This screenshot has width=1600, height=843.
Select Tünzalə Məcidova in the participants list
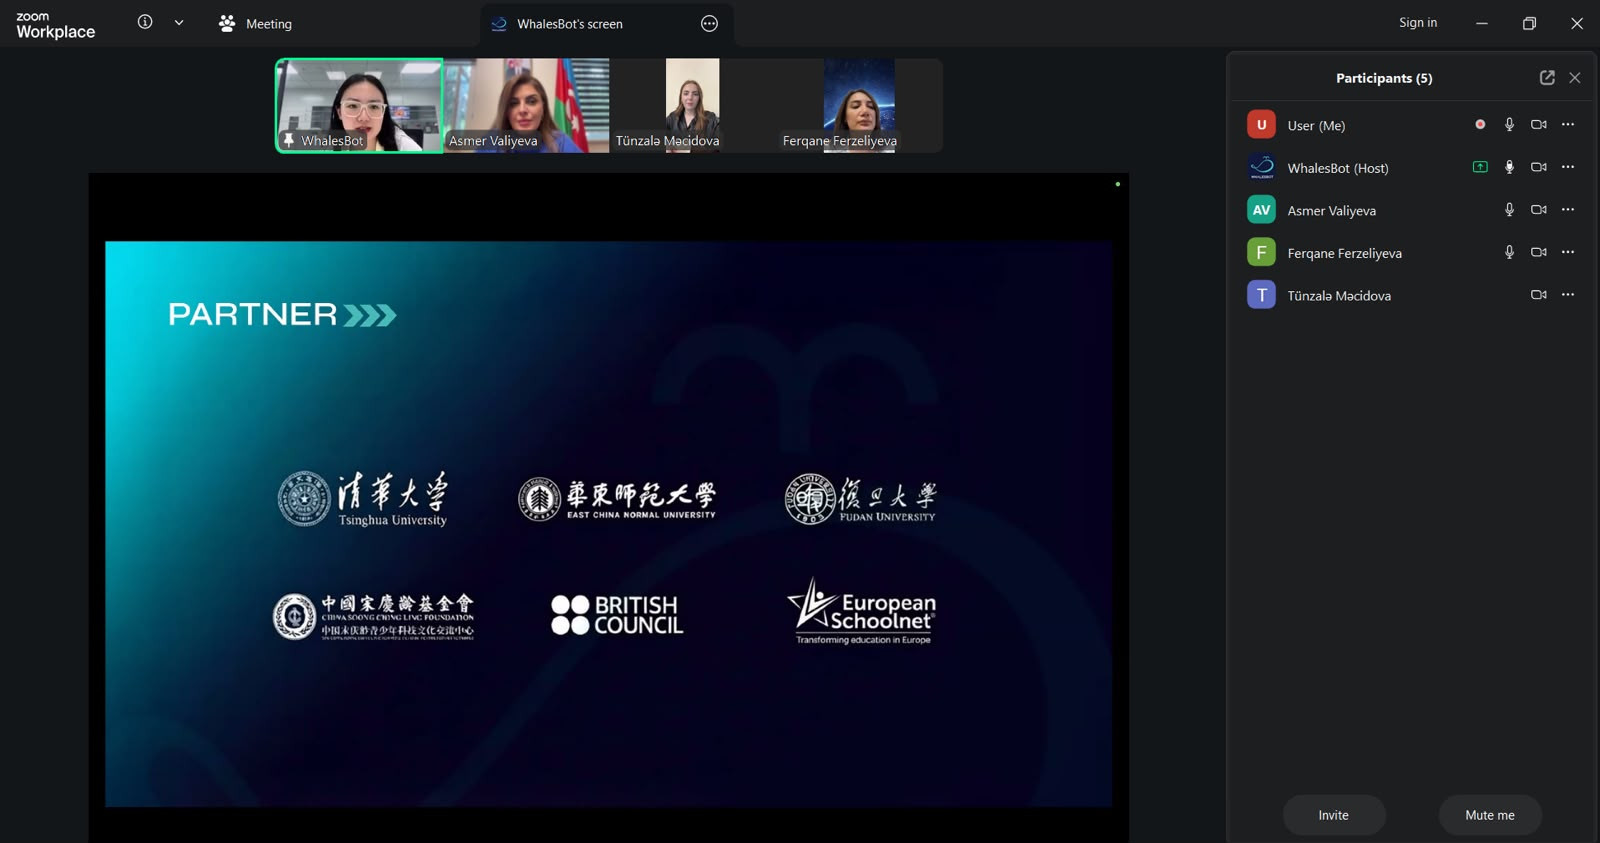click(1339, 296)
